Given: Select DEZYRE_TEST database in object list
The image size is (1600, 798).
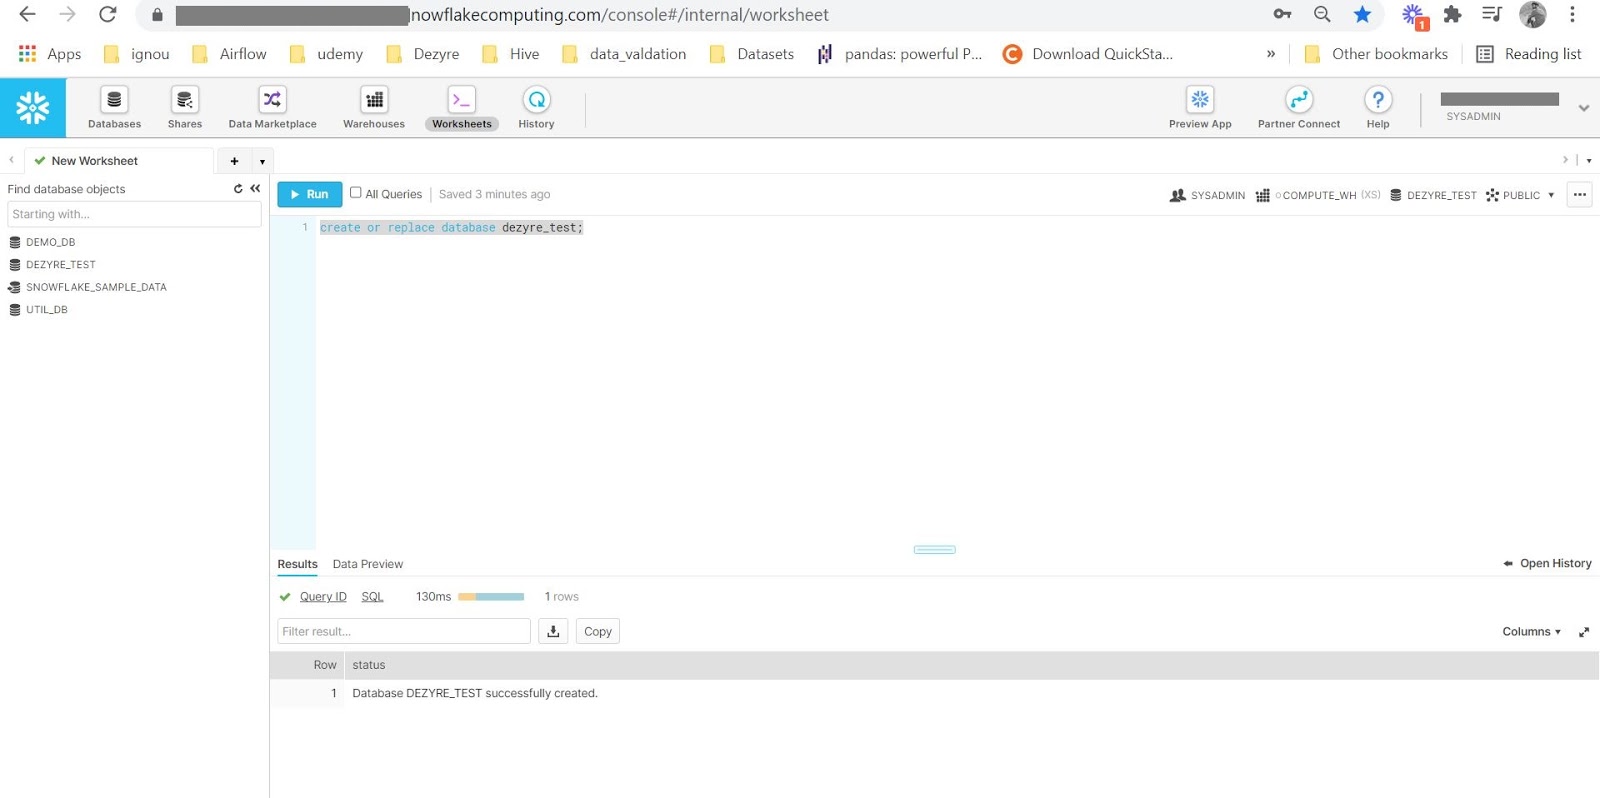Looking at the screenshot, I should 61,265.
